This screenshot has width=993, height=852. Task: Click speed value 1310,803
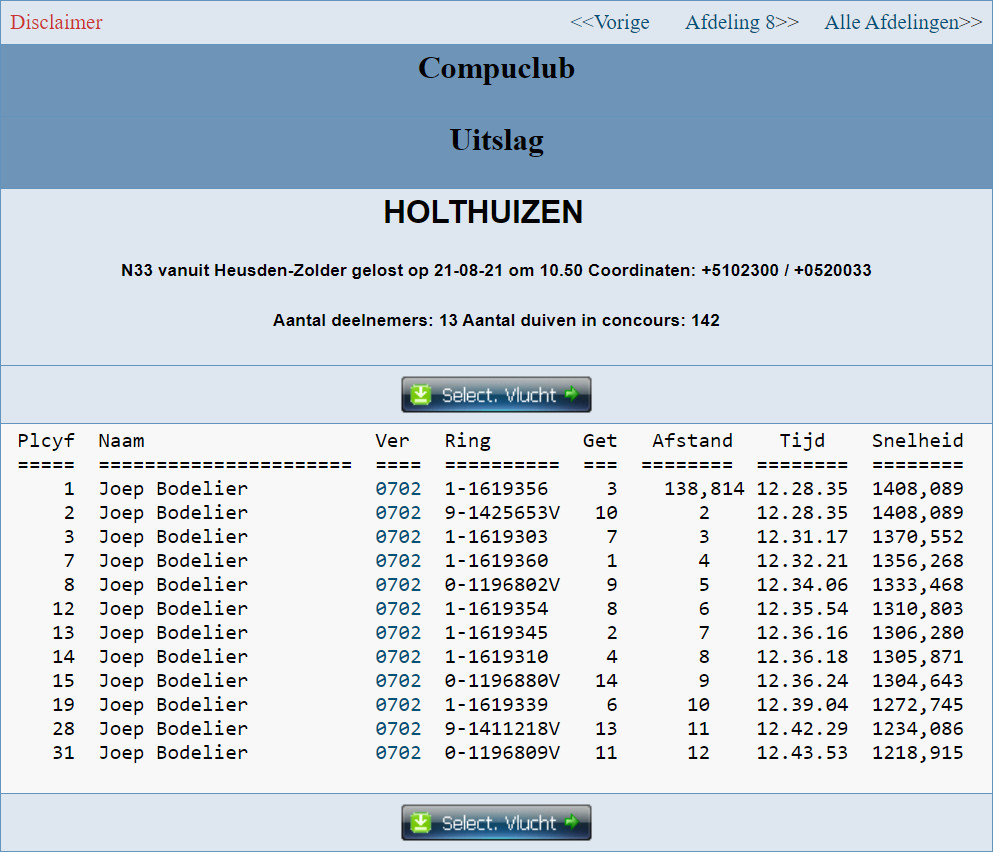point(918,609)
